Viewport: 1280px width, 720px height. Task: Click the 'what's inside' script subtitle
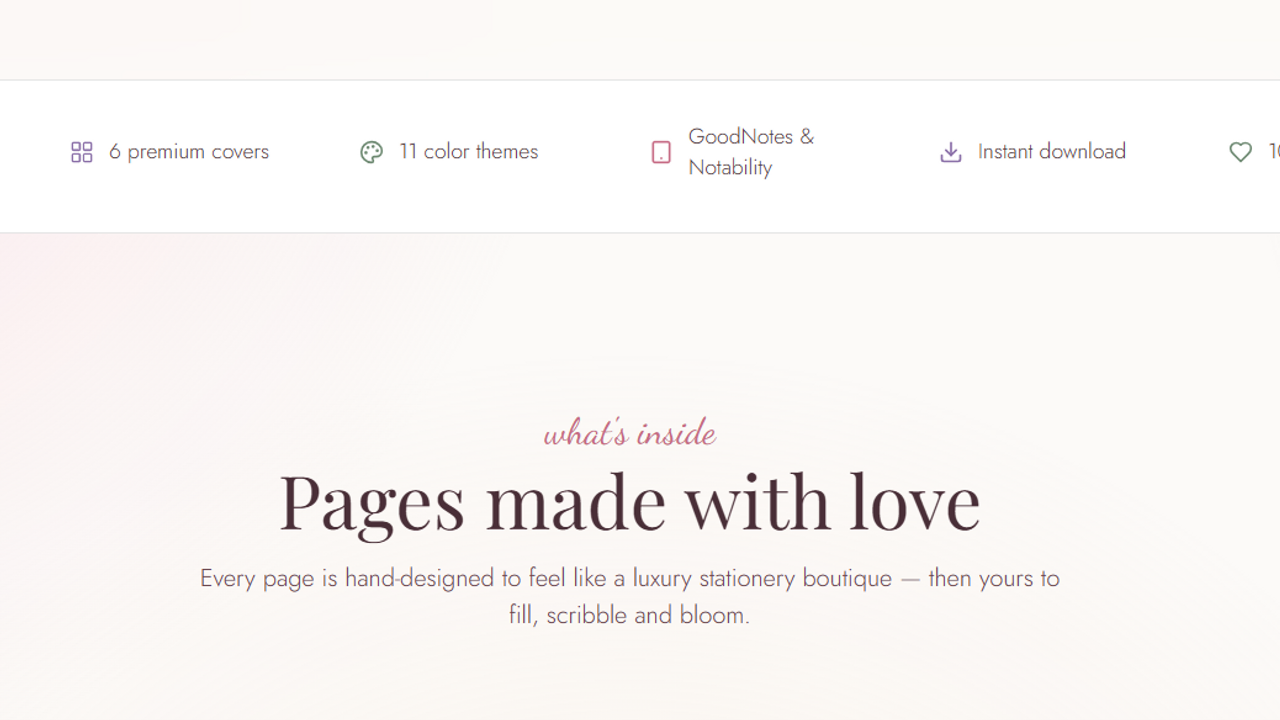coord(630,432)
